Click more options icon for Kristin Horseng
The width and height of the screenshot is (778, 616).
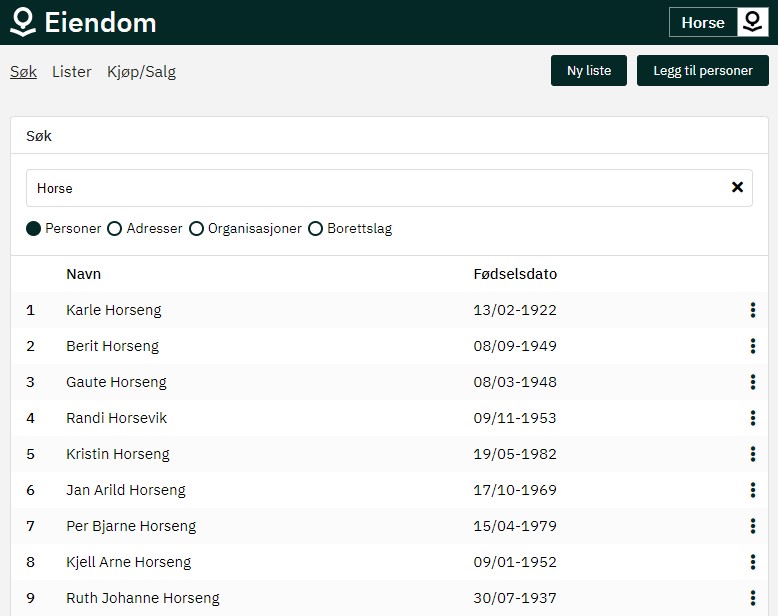pos(752,454)
